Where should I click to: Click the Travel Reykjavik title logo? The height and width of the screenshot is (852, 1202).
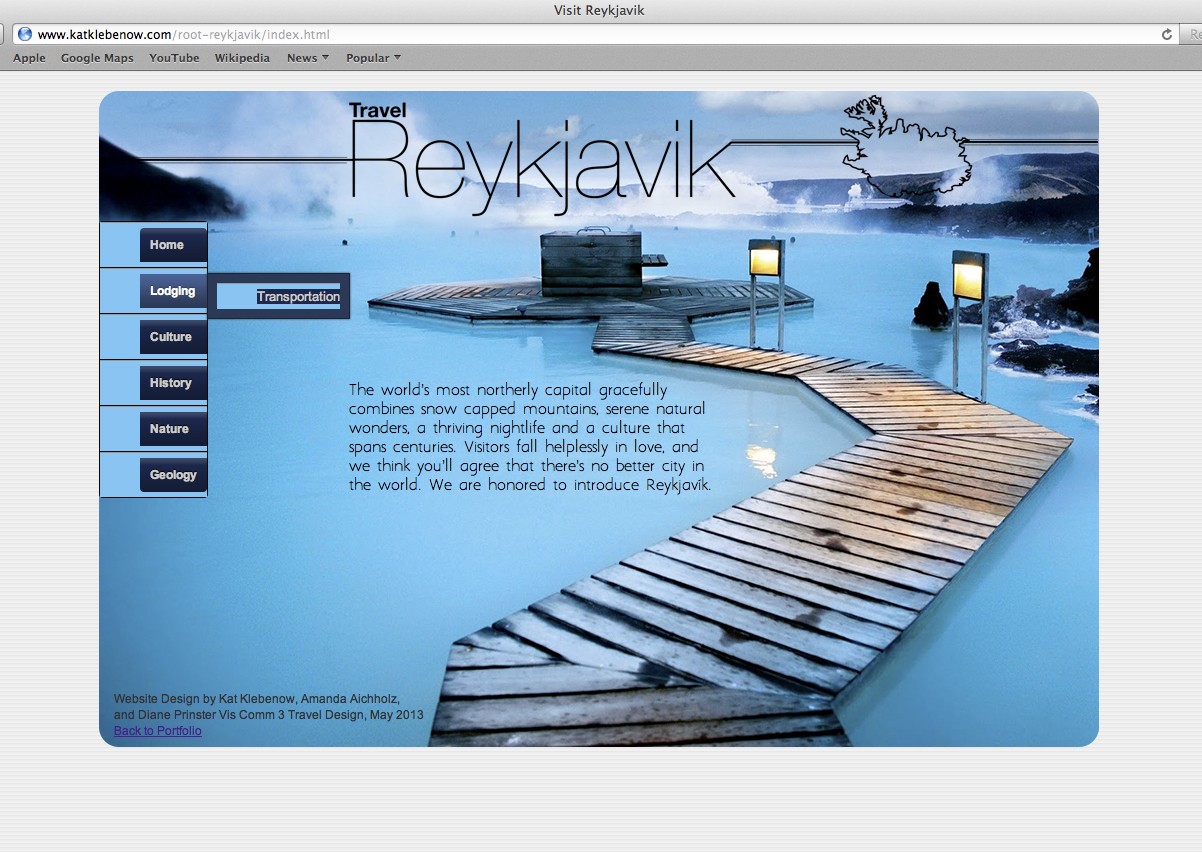(x=542, y=157)
